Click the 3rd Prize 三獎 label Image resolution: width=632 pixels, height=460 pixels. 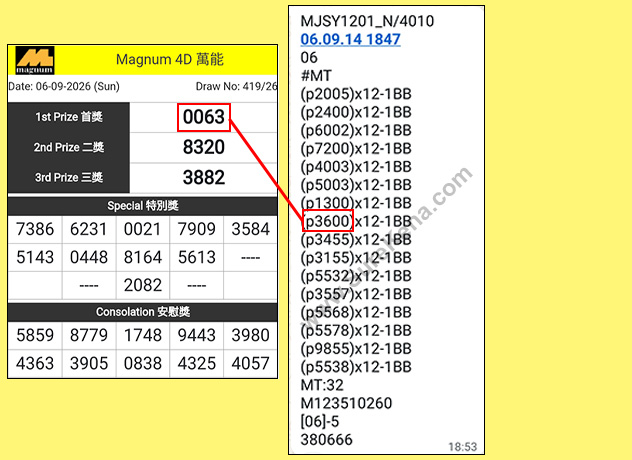coord(69,177)
